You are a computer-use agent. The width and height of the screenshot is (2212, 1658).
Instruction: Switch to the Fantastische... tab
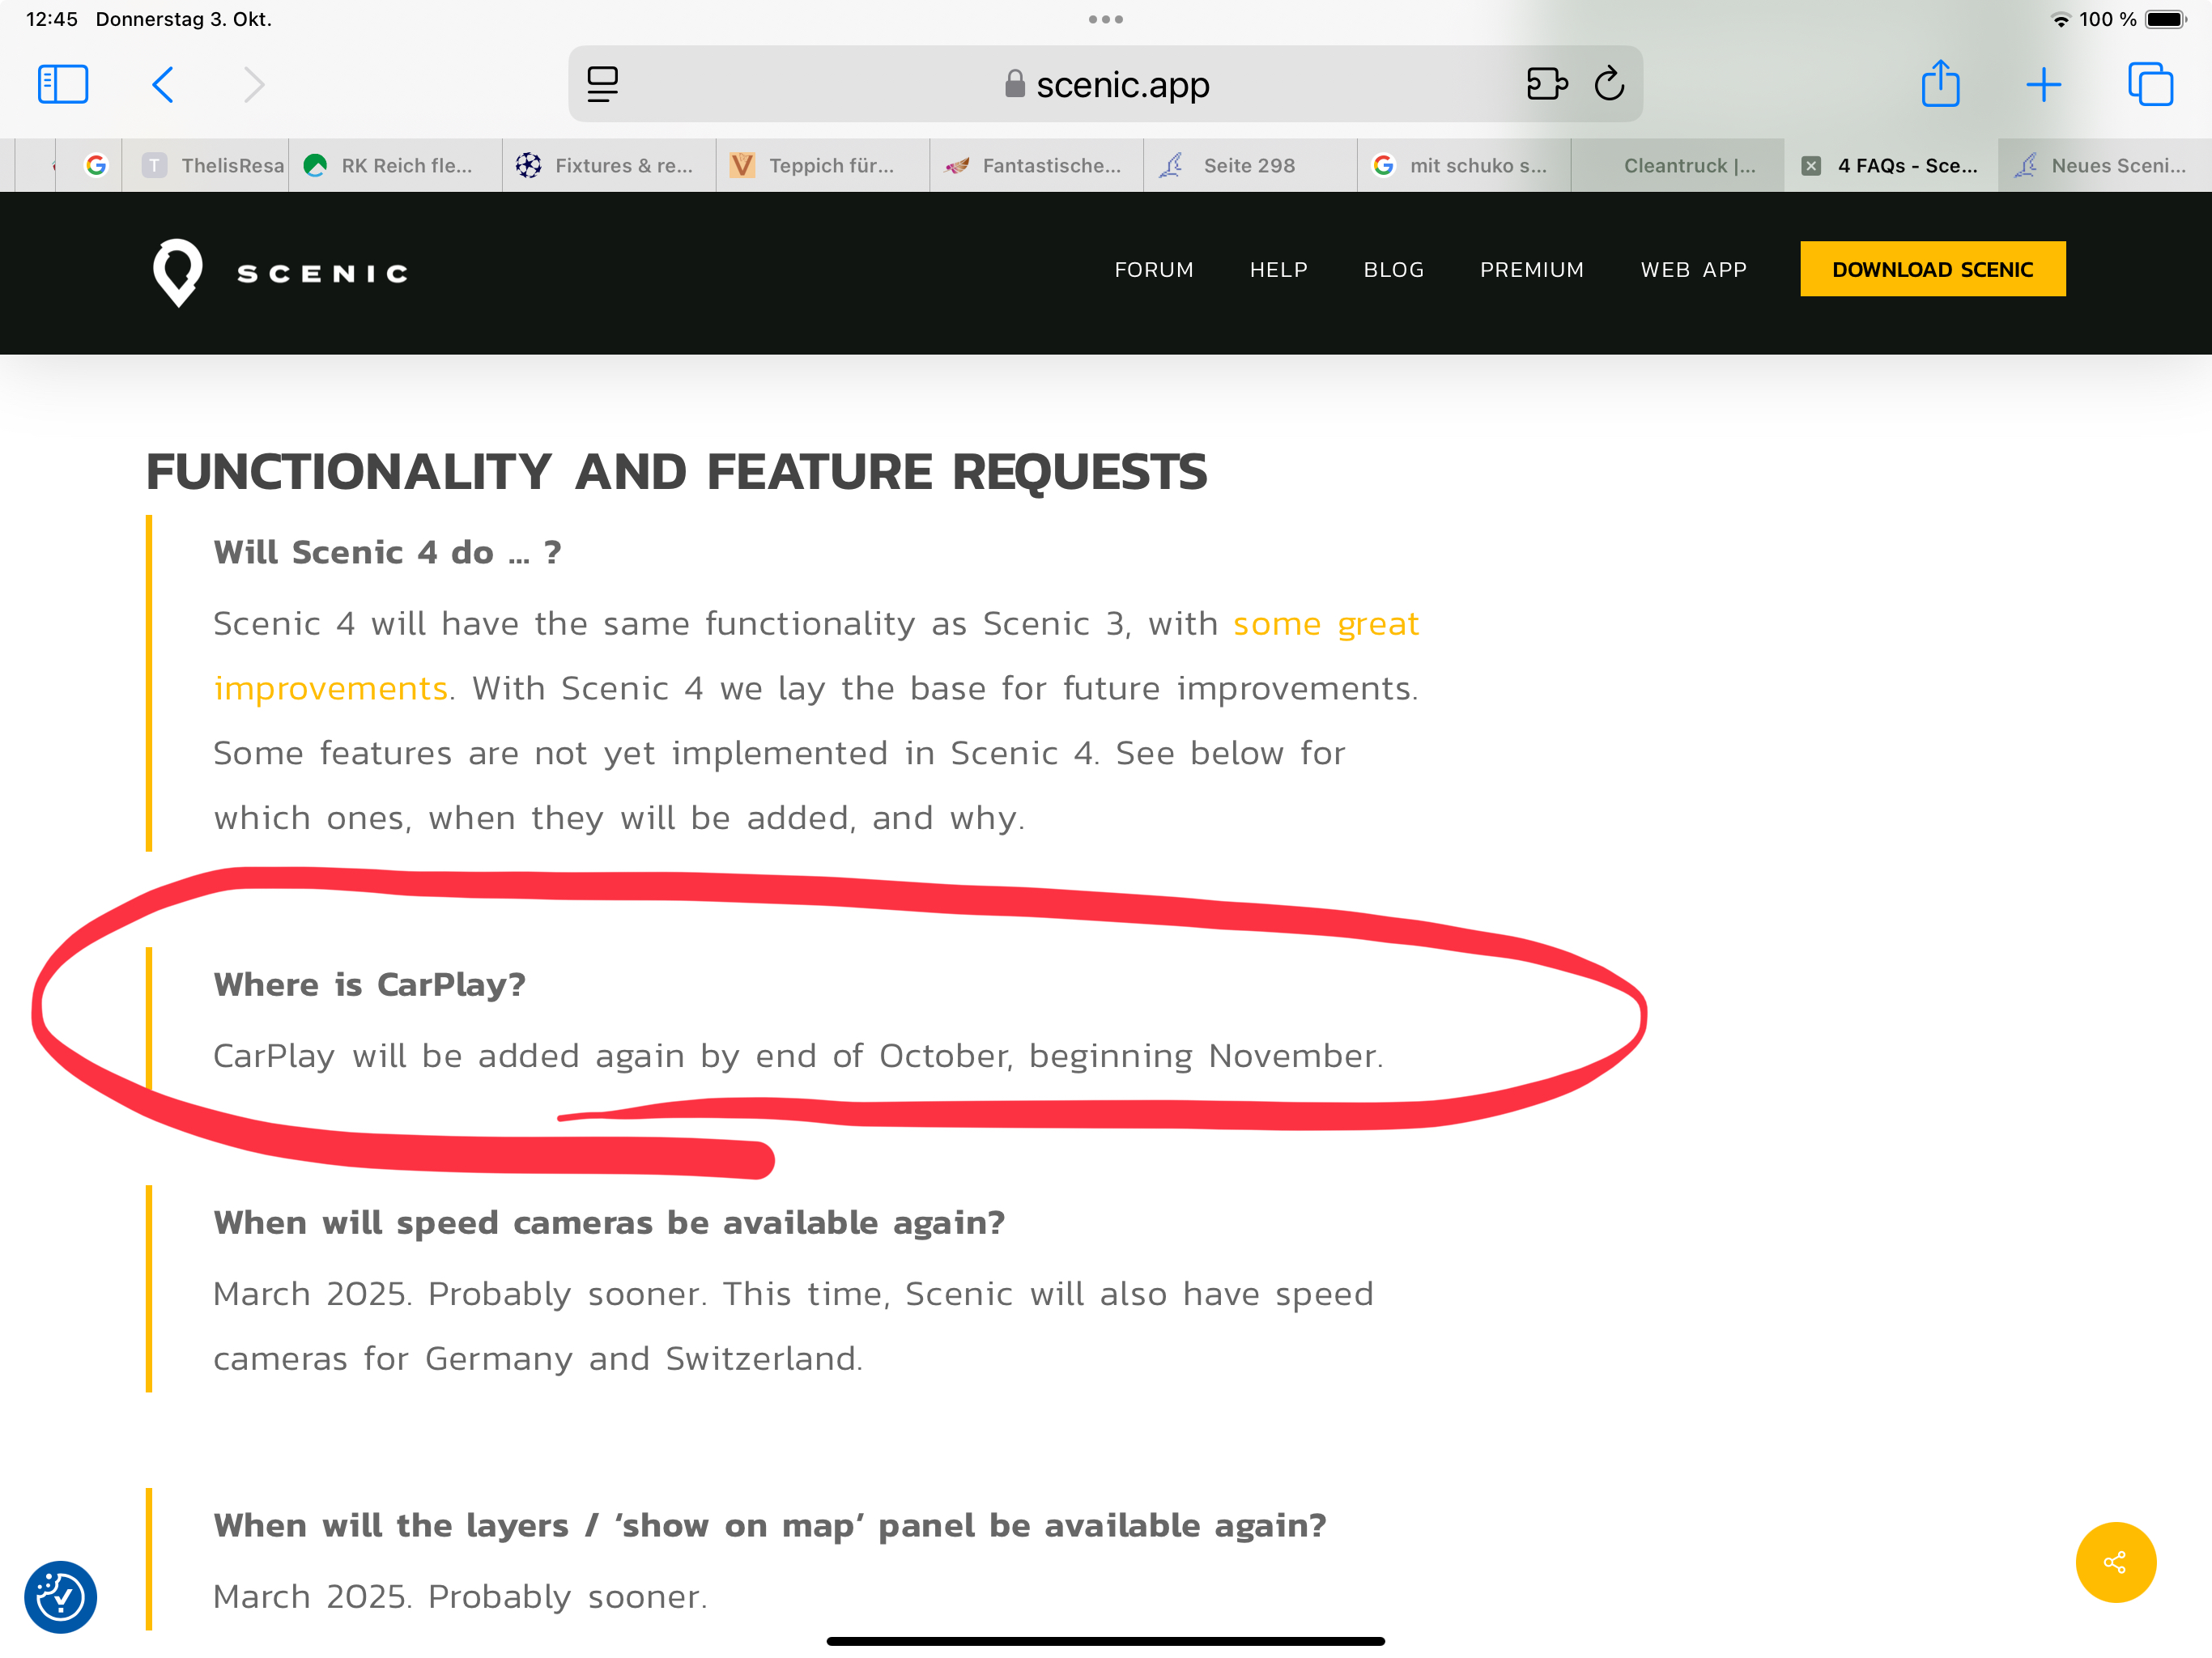(1037, 165)
